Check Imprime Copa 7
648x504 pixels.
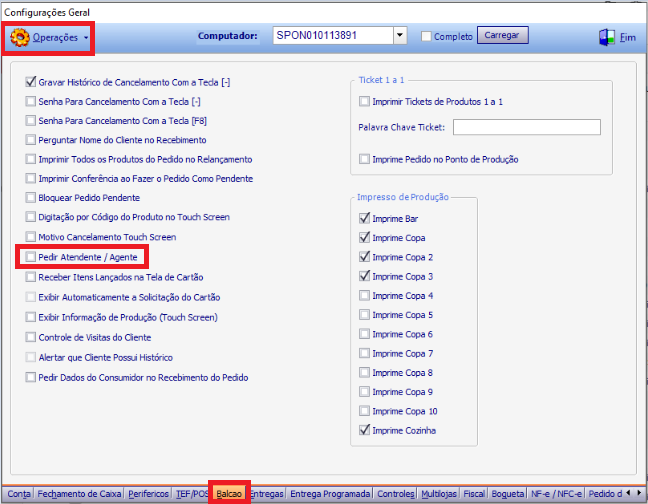pyautogui.click(x=364, y=353)
